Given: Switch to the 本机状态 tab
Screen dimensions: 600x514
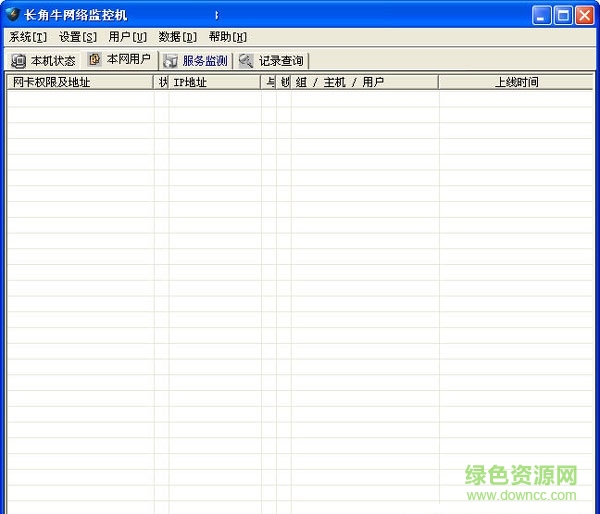Looking at the screenshot, I should [x=43, y=60].
